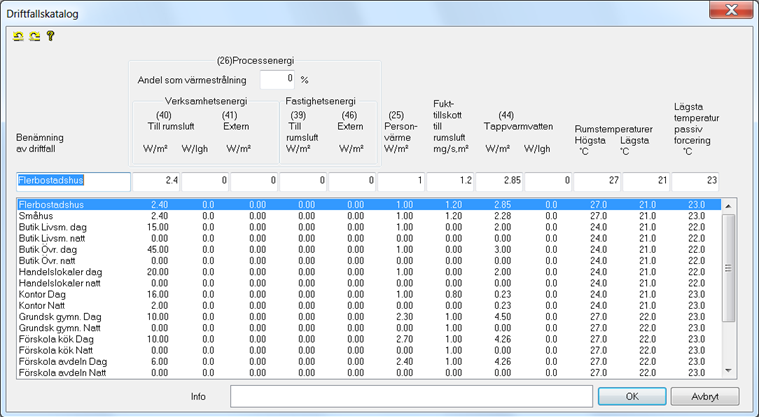
Task: Select the Kontor Natt row
Action: 369,306
